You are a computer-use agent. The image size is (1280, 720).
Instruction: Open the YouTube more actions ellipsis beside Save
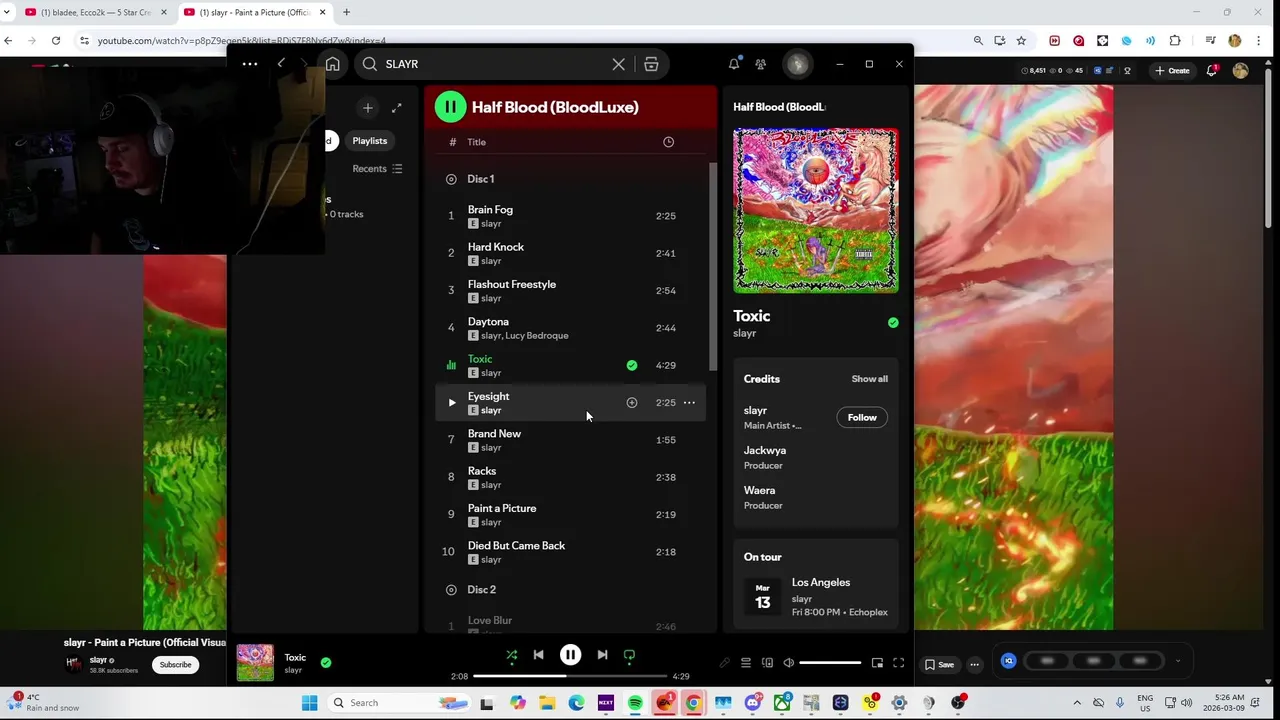coord(974,665)
